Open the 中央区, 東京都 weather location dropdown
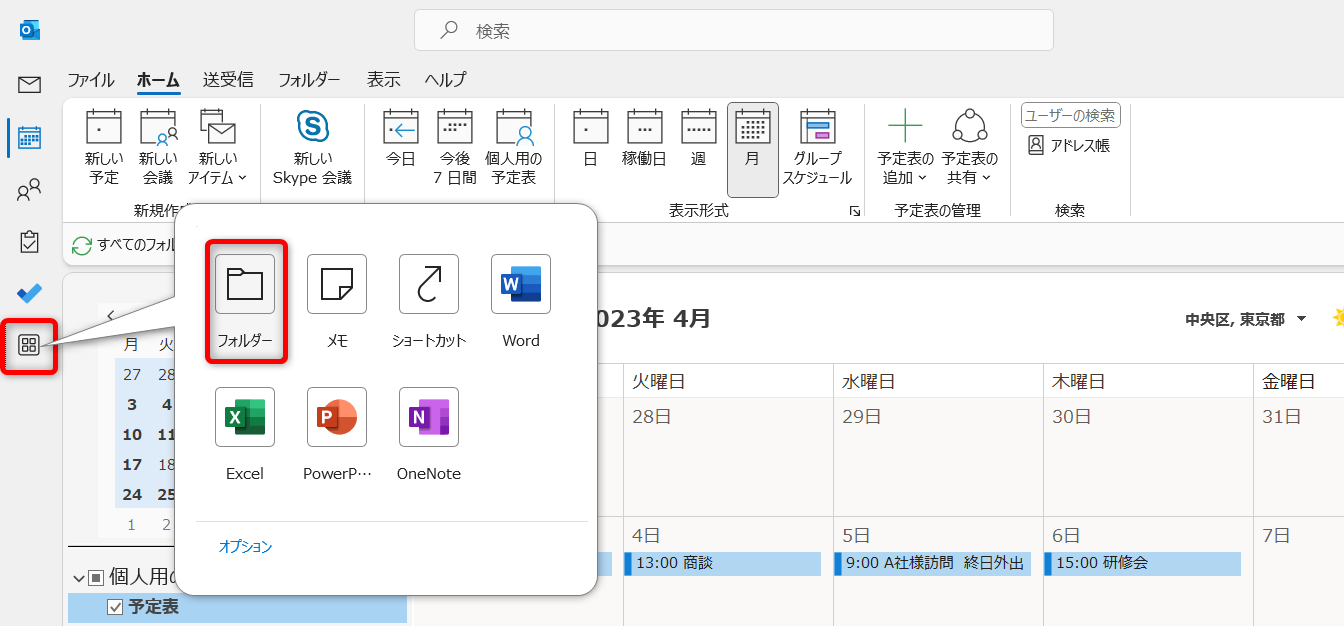This screenshot has width=1344, height=626. (1301, 319)
